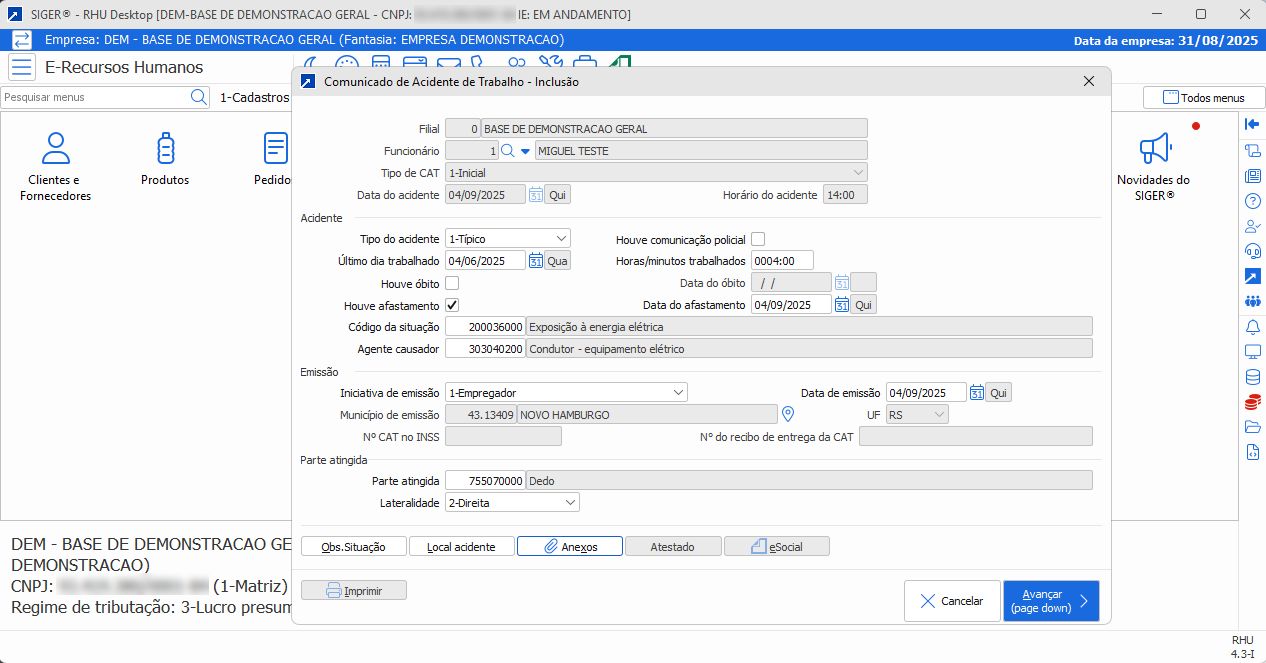Open the Iniciativa de emissão dropdown
Image resolution: width=1266 pixels, height=663 pixels.
[677, 393]
